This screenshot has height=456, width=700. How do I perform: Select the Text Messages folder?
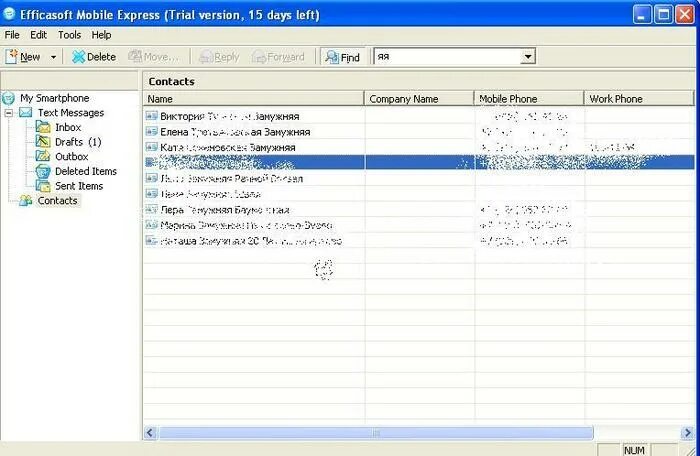click(x=71, y=113)
